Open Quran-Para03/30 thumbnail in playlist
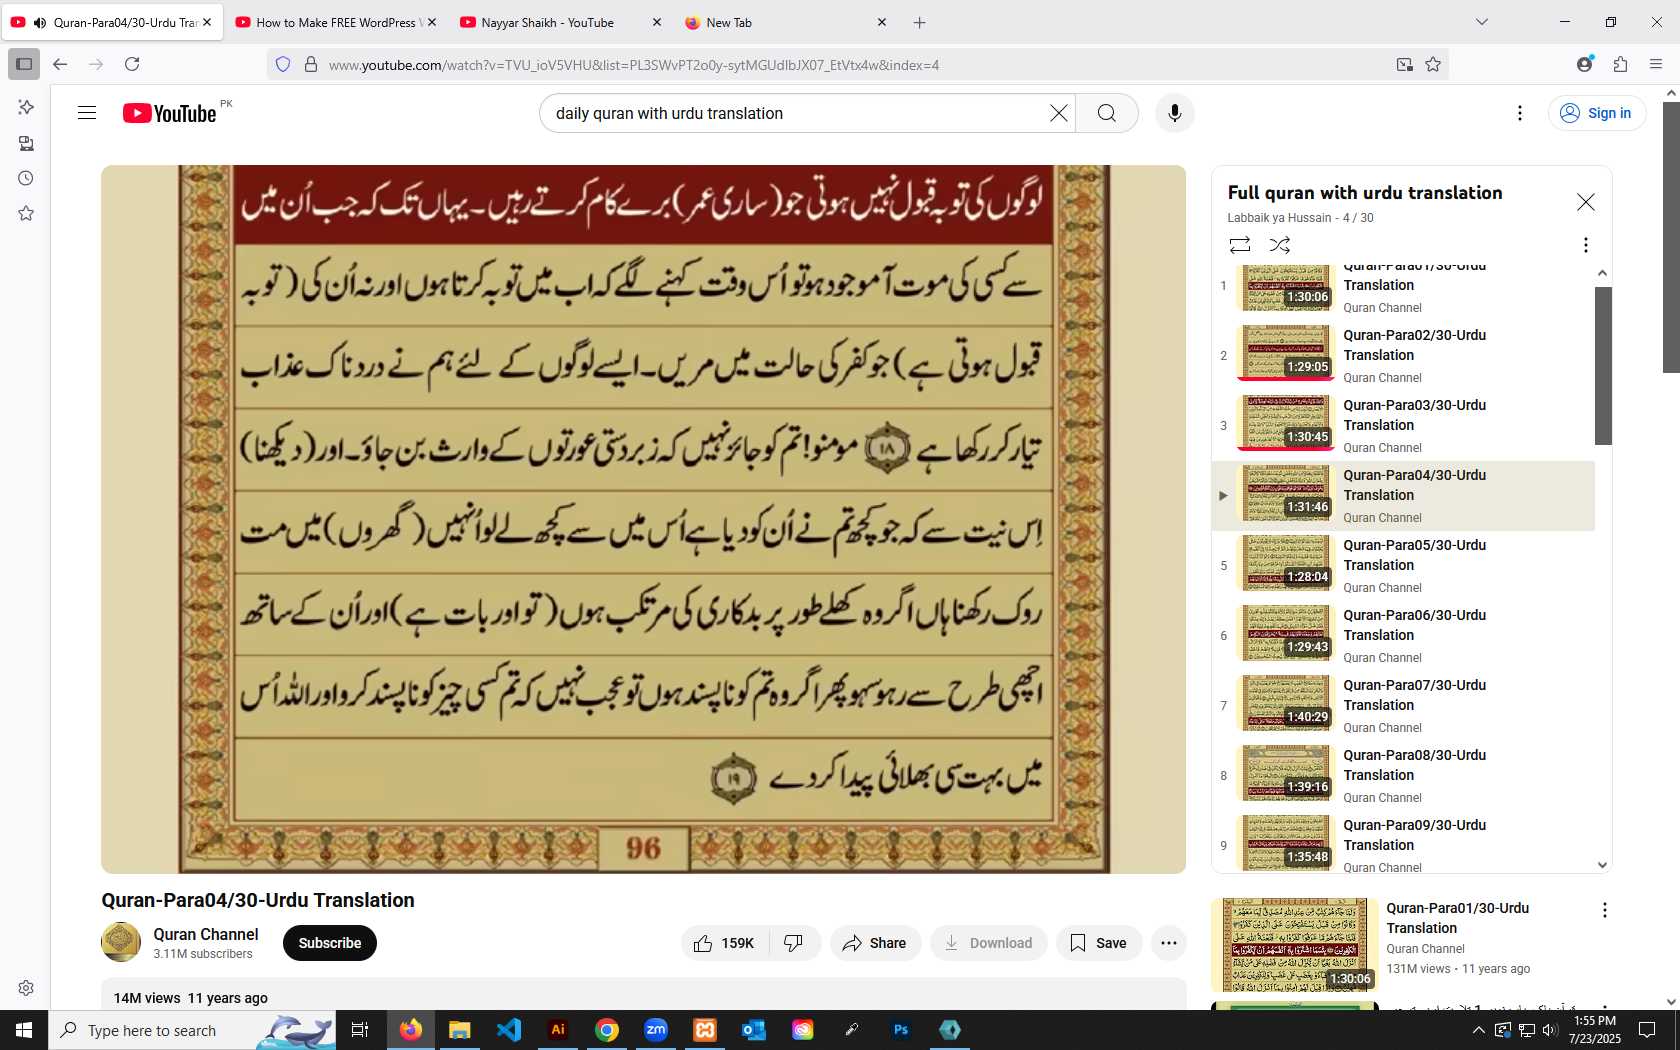 pos(1286,423)
